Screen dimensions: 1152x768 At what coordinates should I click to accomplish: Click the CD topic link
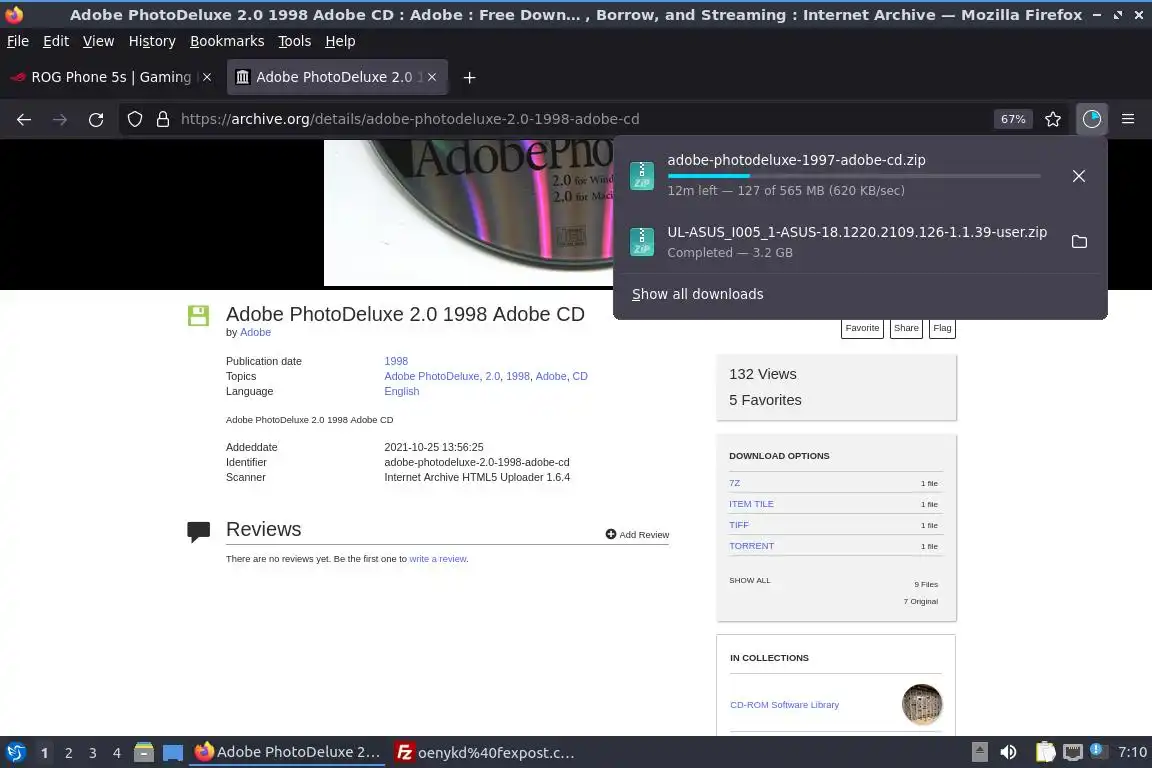pyautogui.click(x=580, y=376)
